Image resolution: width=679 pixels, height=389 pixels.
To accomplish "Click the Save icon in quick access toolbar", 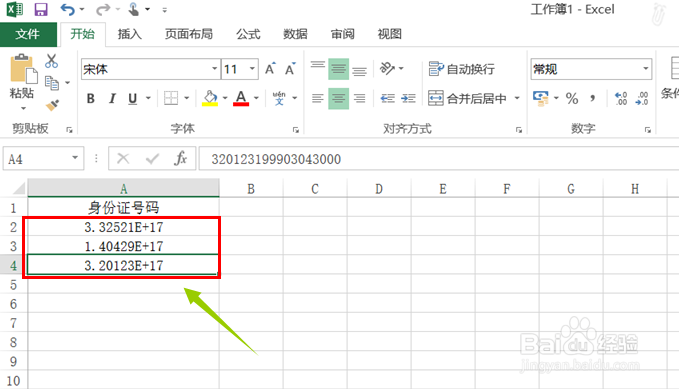I will coord(41,9).
